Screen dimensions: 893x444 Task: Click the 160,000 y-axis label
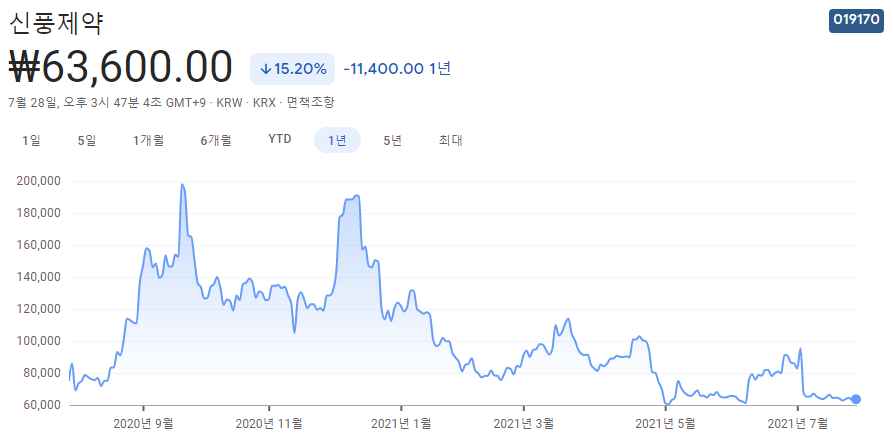[x=40, y=245]
